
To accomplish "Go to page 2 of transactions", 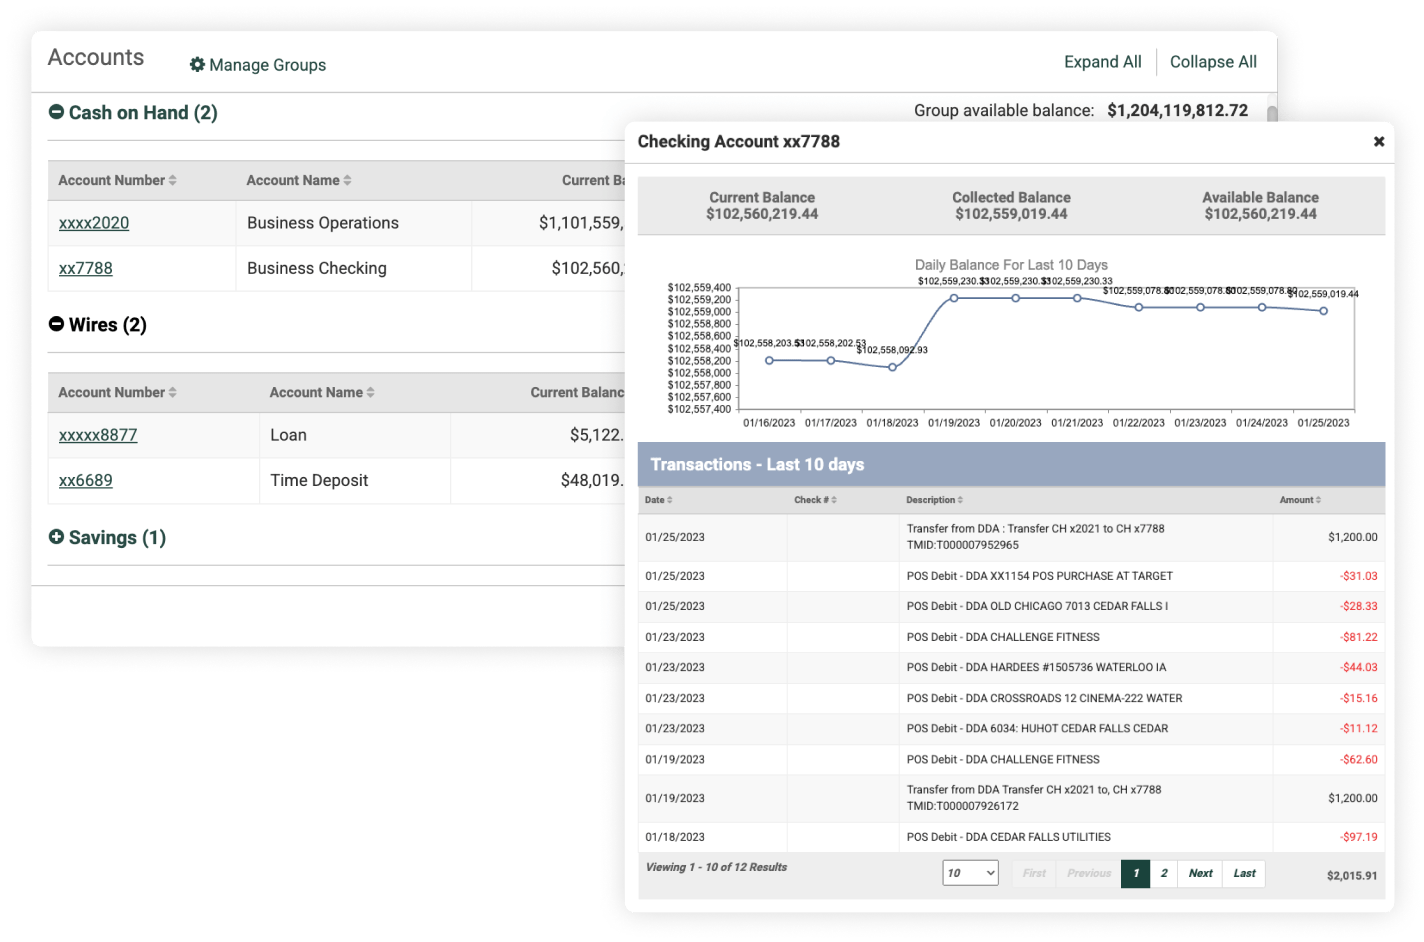I will (x=1163, y=872).
